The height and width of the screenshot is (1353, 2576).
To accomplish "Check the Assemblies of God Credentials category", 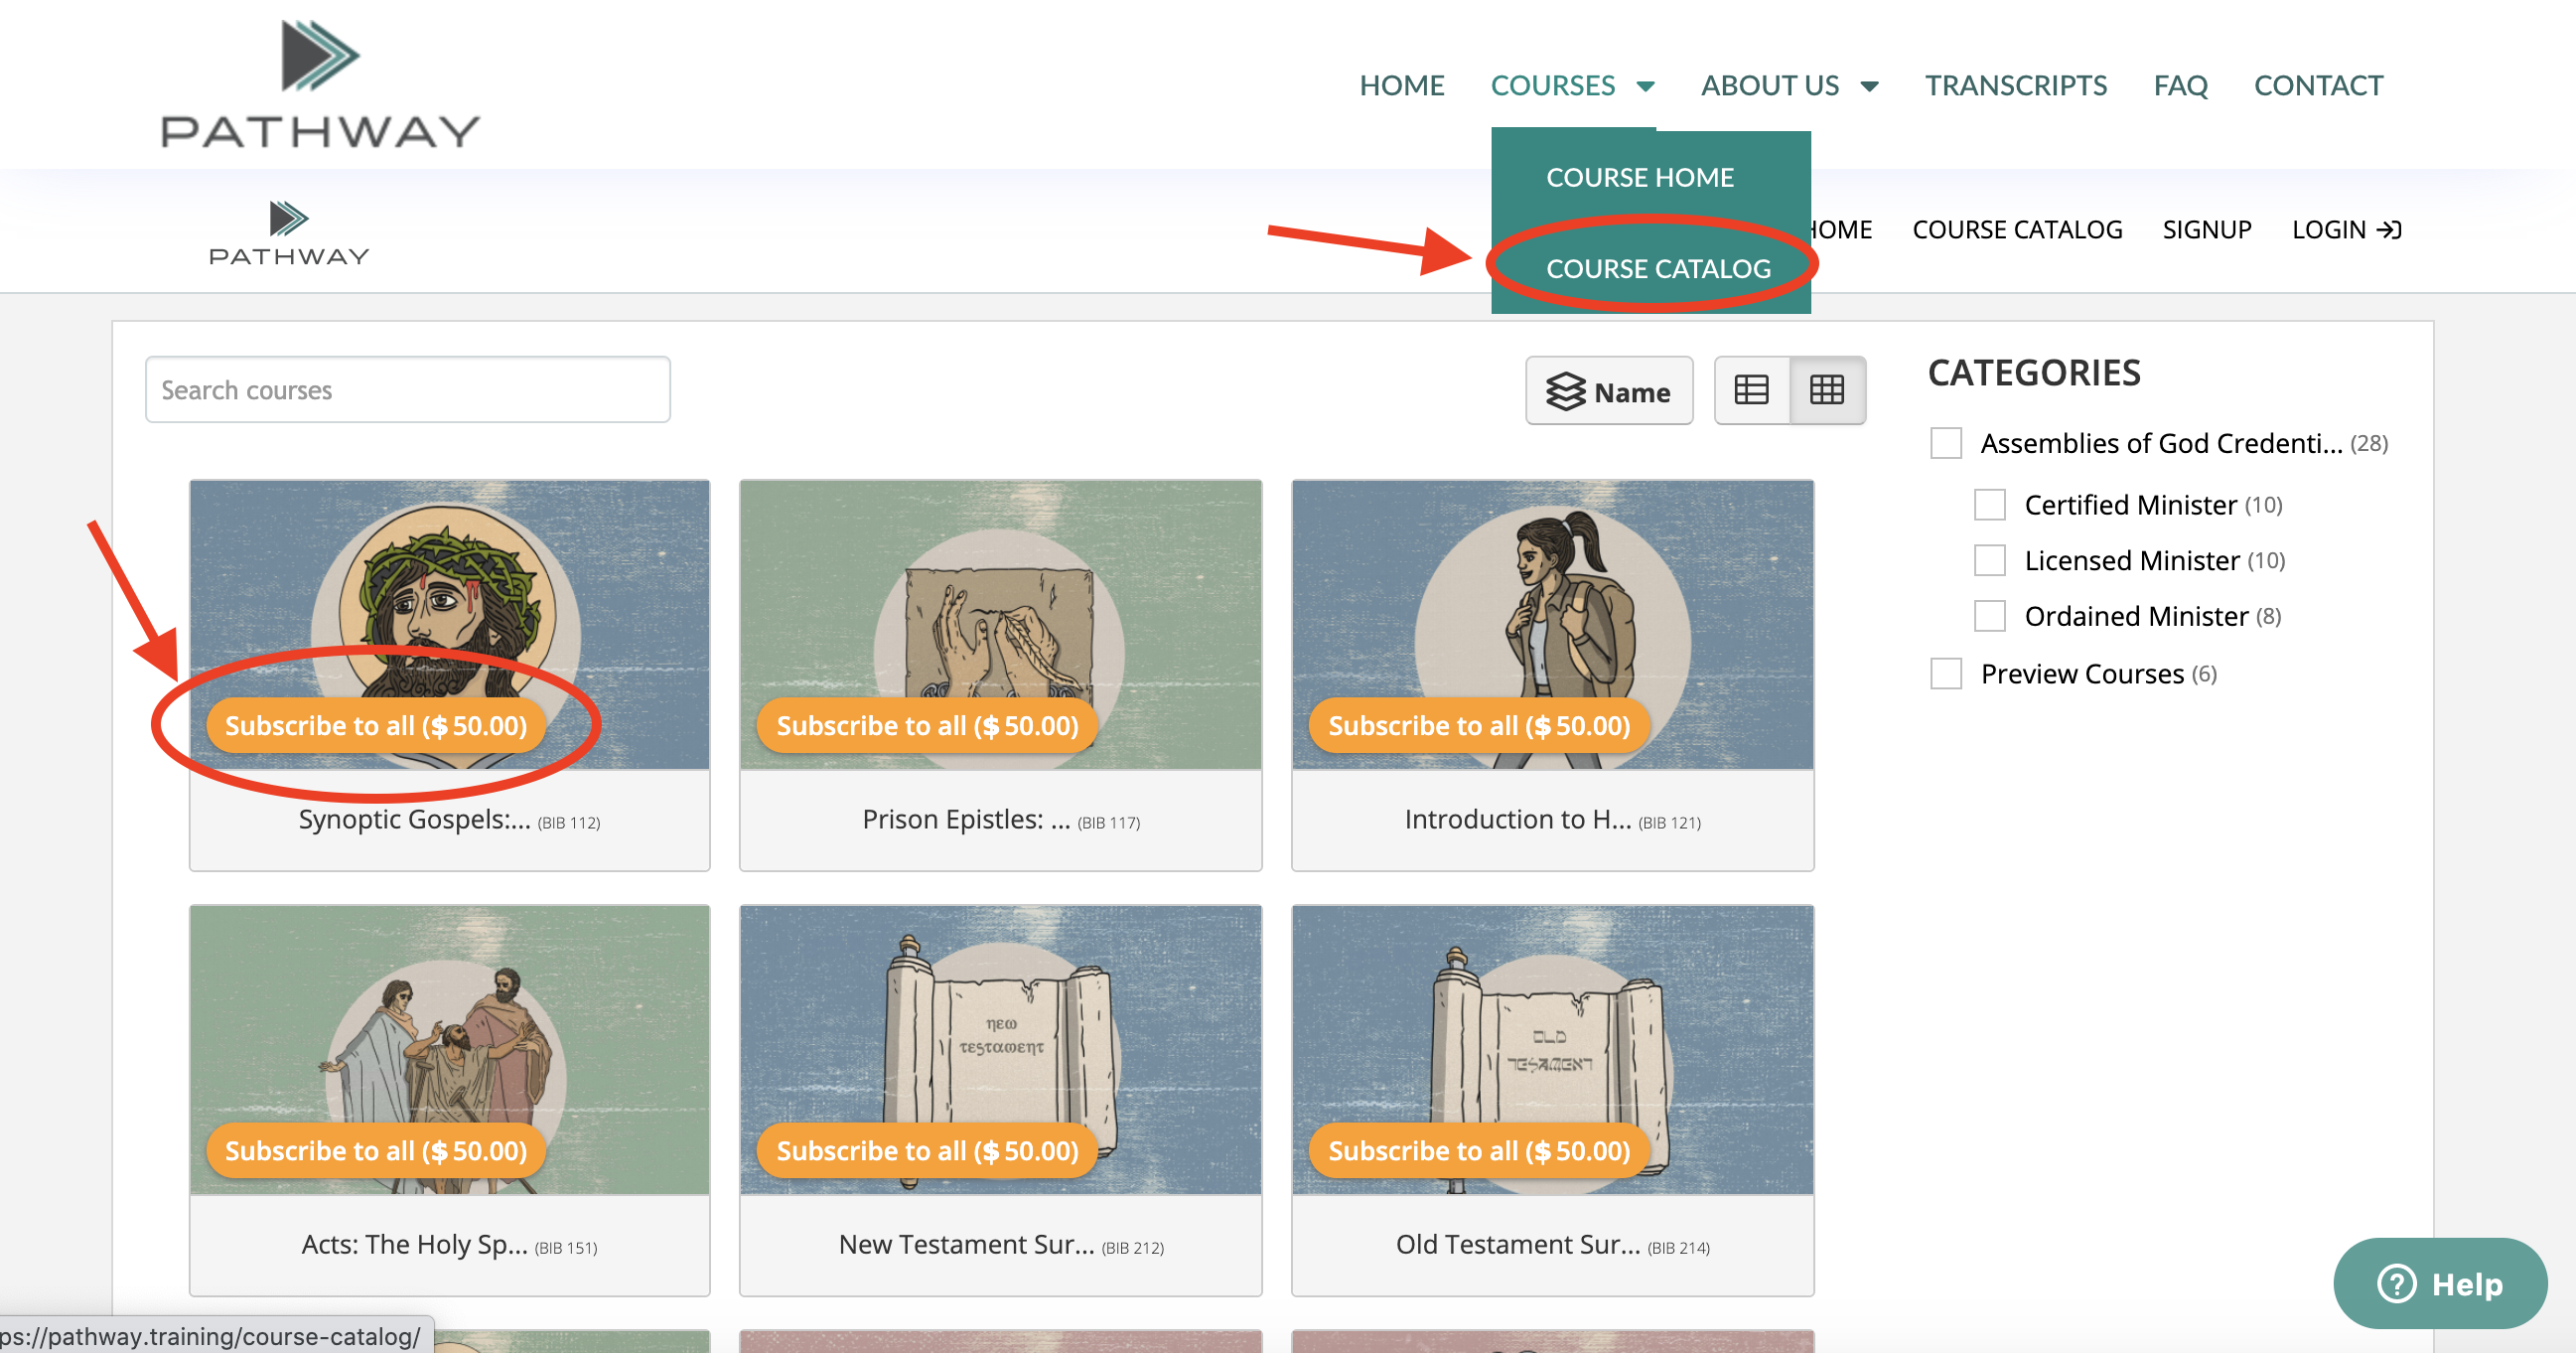I will [x=1945, y=443].
